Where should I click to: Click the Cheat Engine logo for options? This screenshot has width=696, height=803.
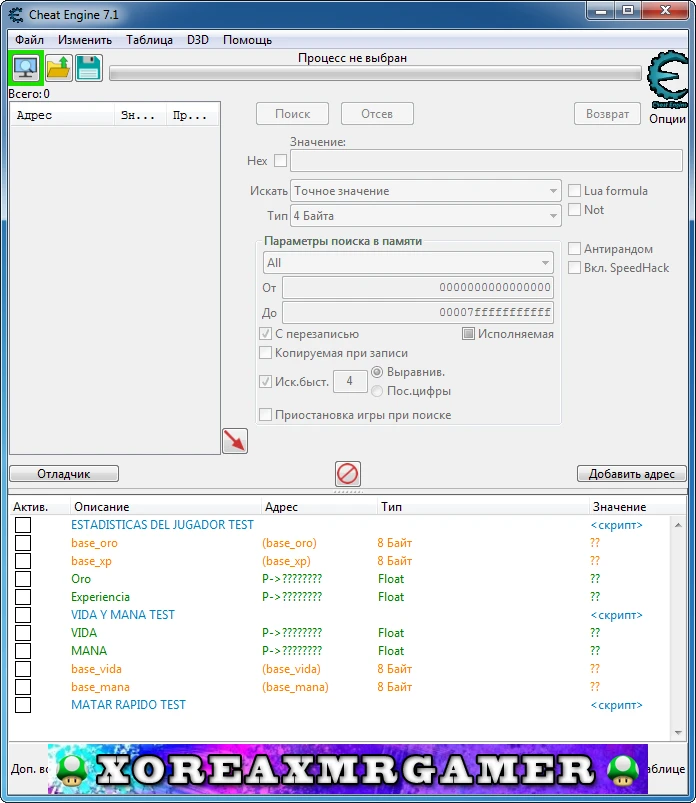point(668,79)
